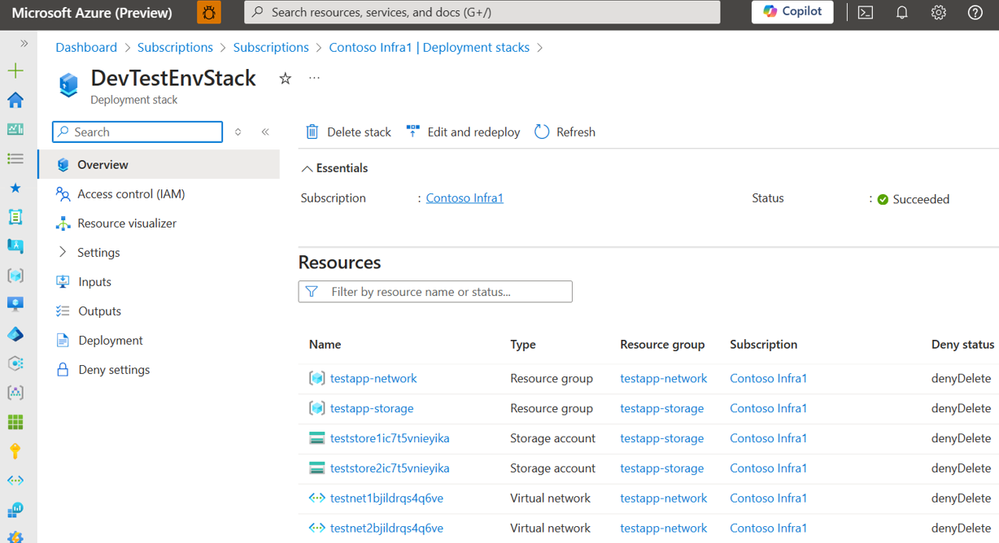Image resolution: width=999 pixels, height=543 pixels.
Task: Open the more options ellipsis next to the title
Action: tap(314, 78)
